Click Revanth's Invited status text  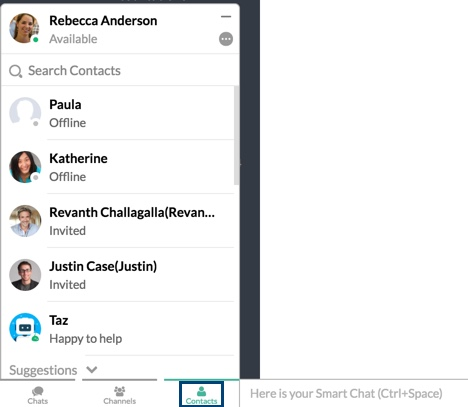coord(67,231)
